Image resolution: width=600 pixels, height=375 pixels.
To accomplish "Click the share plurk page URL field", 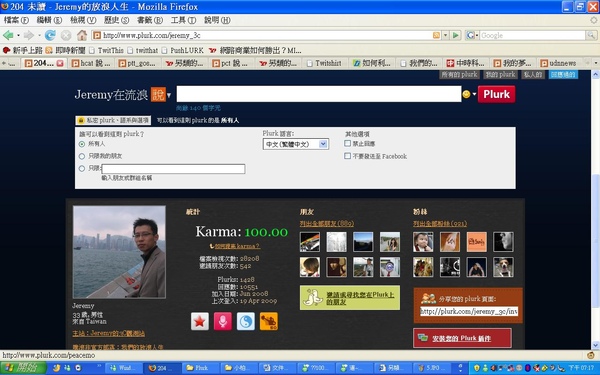I will [469, 311].
